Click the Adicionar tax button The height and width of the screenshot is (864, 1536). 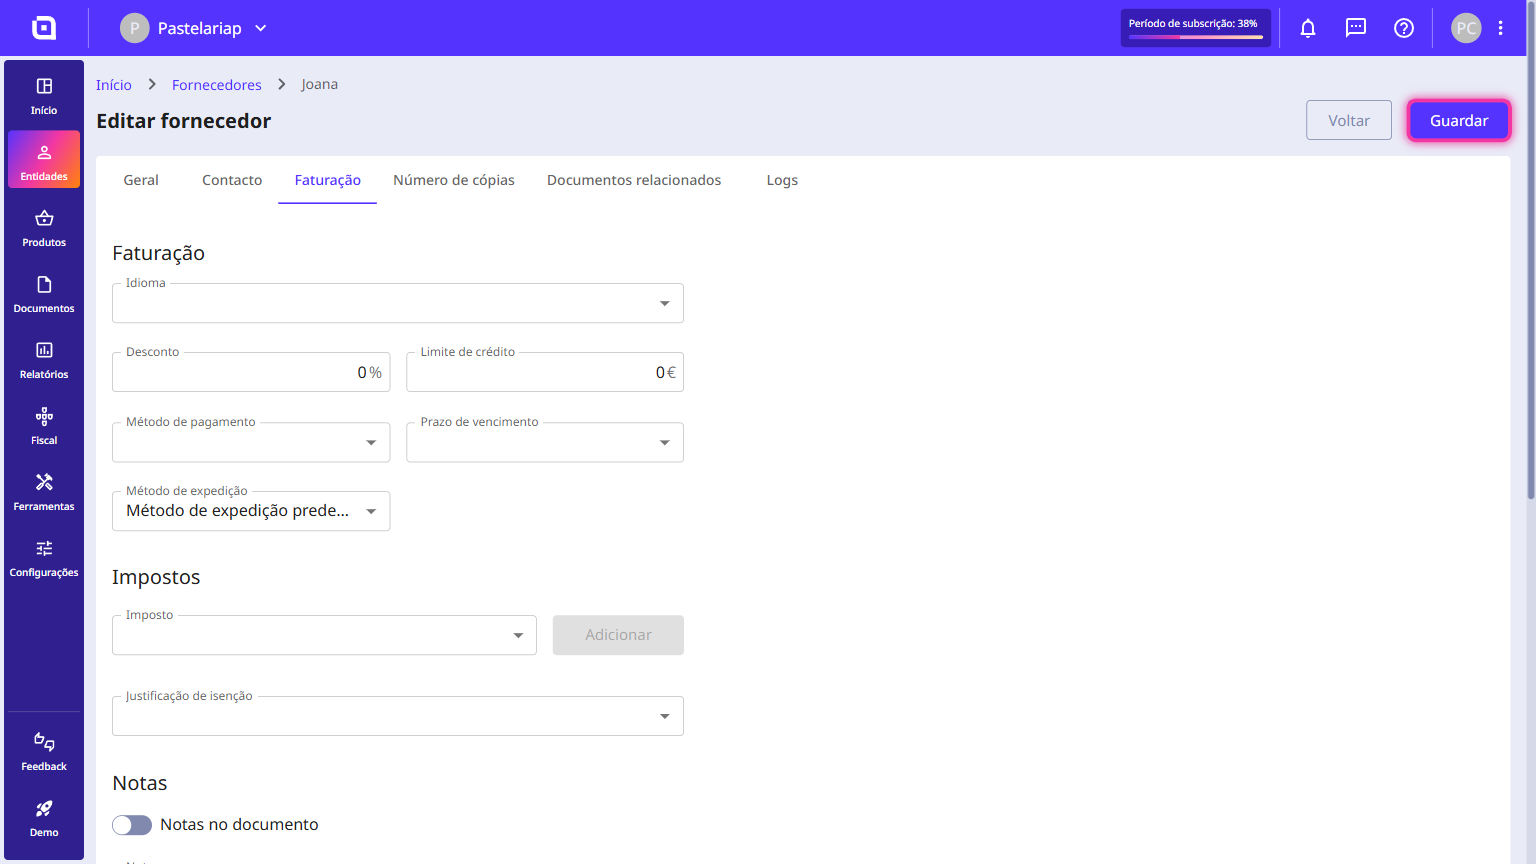click(618, 635)
